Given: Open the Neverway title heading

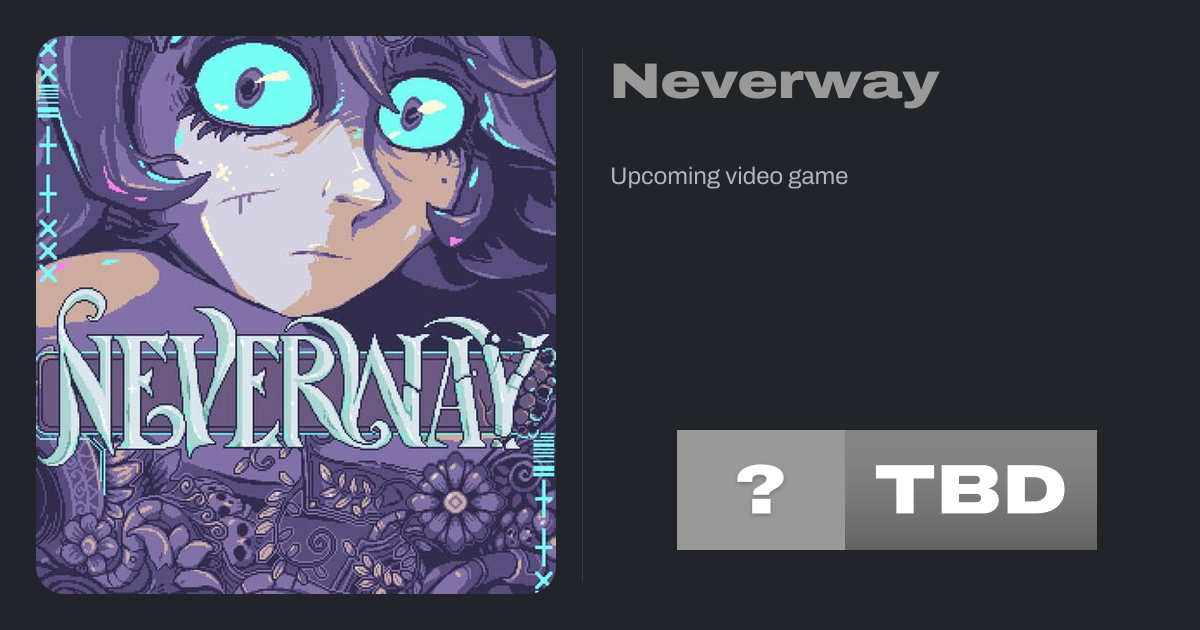Looking at the screenshot, I should click(775, 82).
